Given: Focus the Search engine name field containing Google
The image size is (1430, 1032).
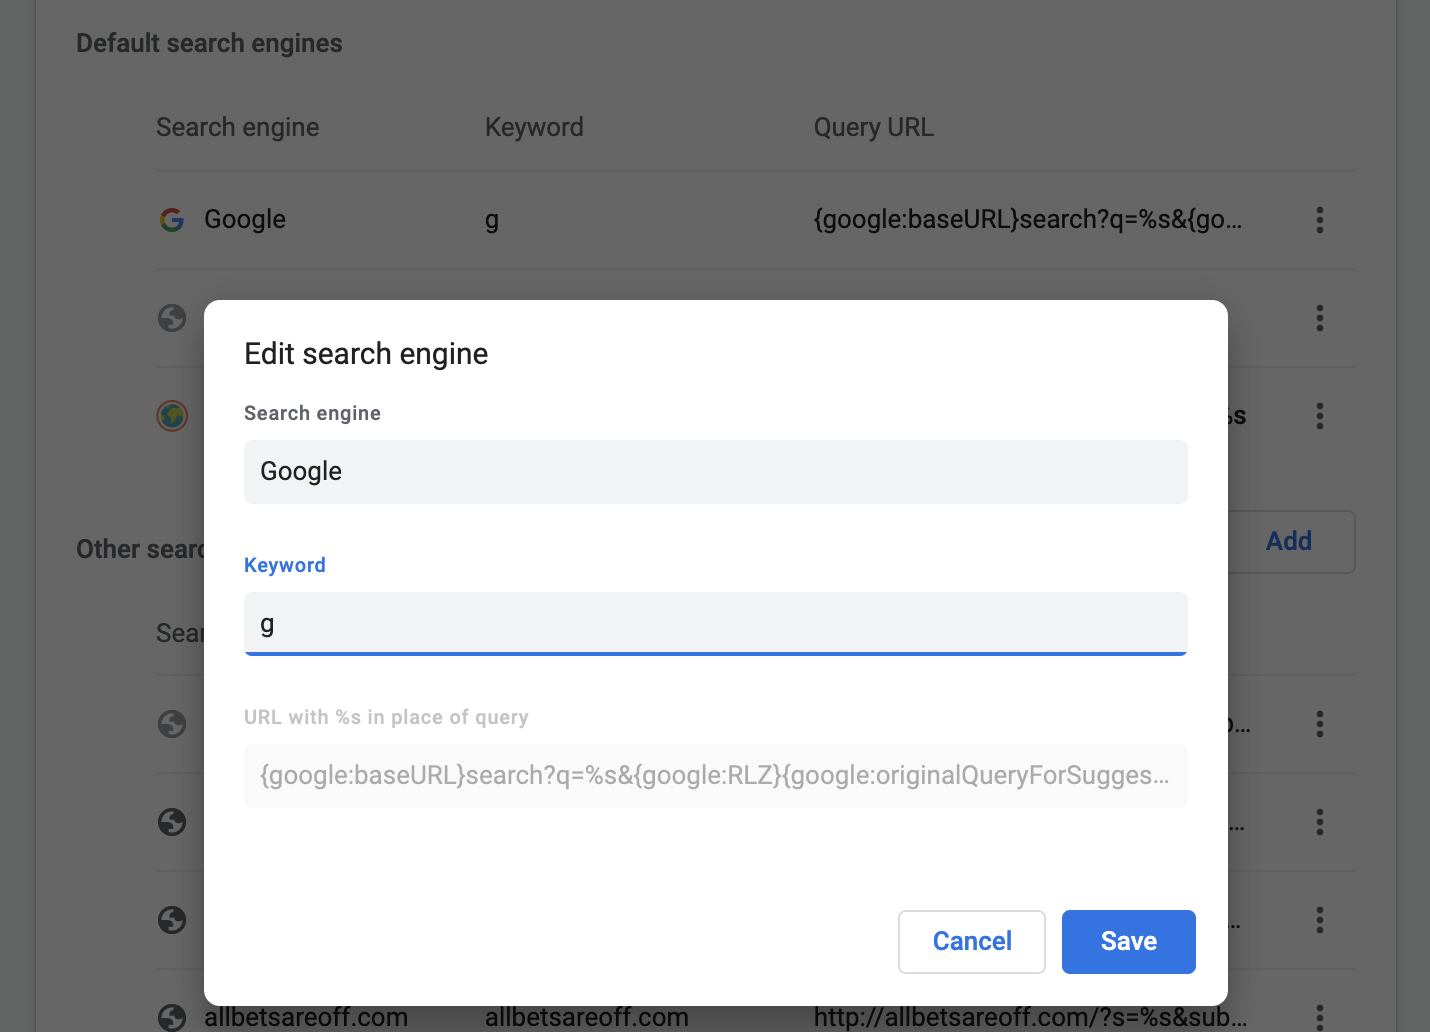Looking at the screenshot, I should (715, 472).
